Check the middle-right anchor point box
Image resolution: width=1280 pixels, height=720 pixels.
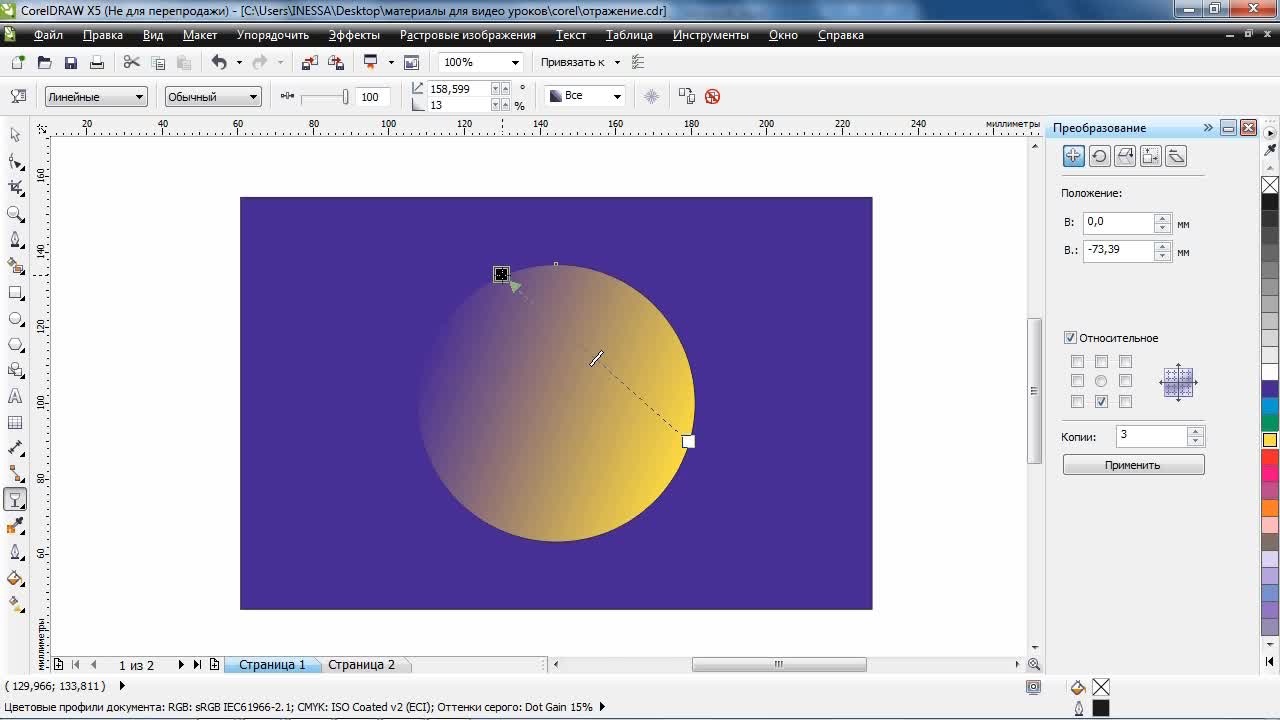pyautogui.click(x=1125, y=381)
